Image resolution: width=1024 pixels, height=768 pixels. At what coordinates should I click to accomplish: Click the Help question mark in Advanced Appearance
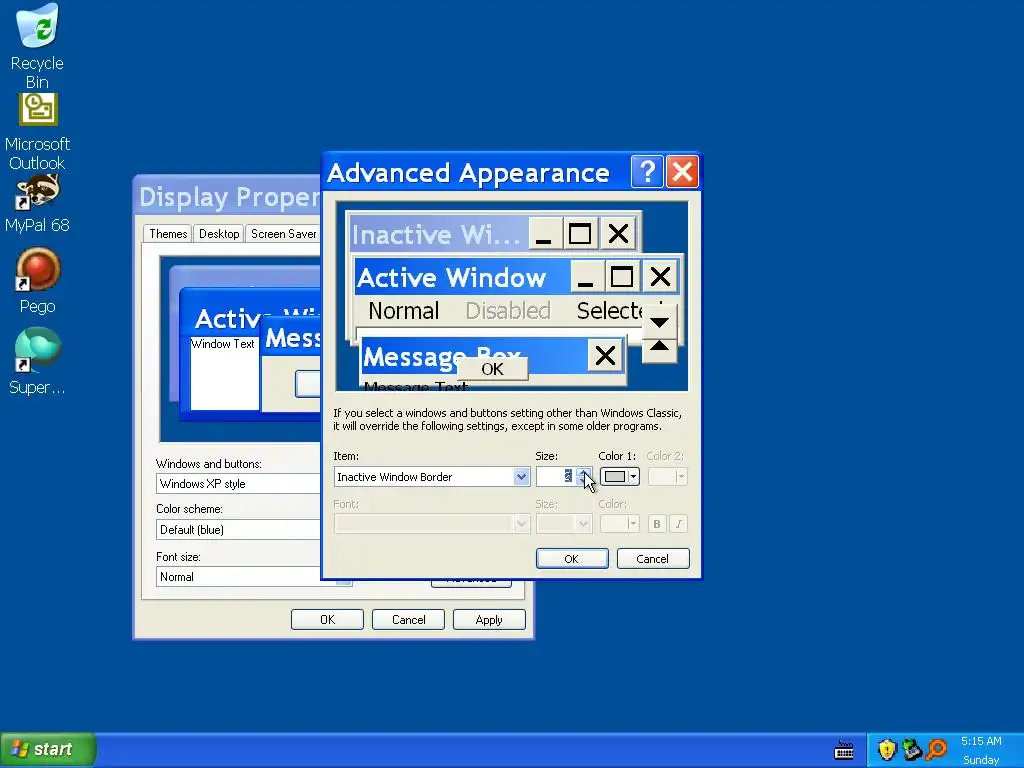pos(647,172)
